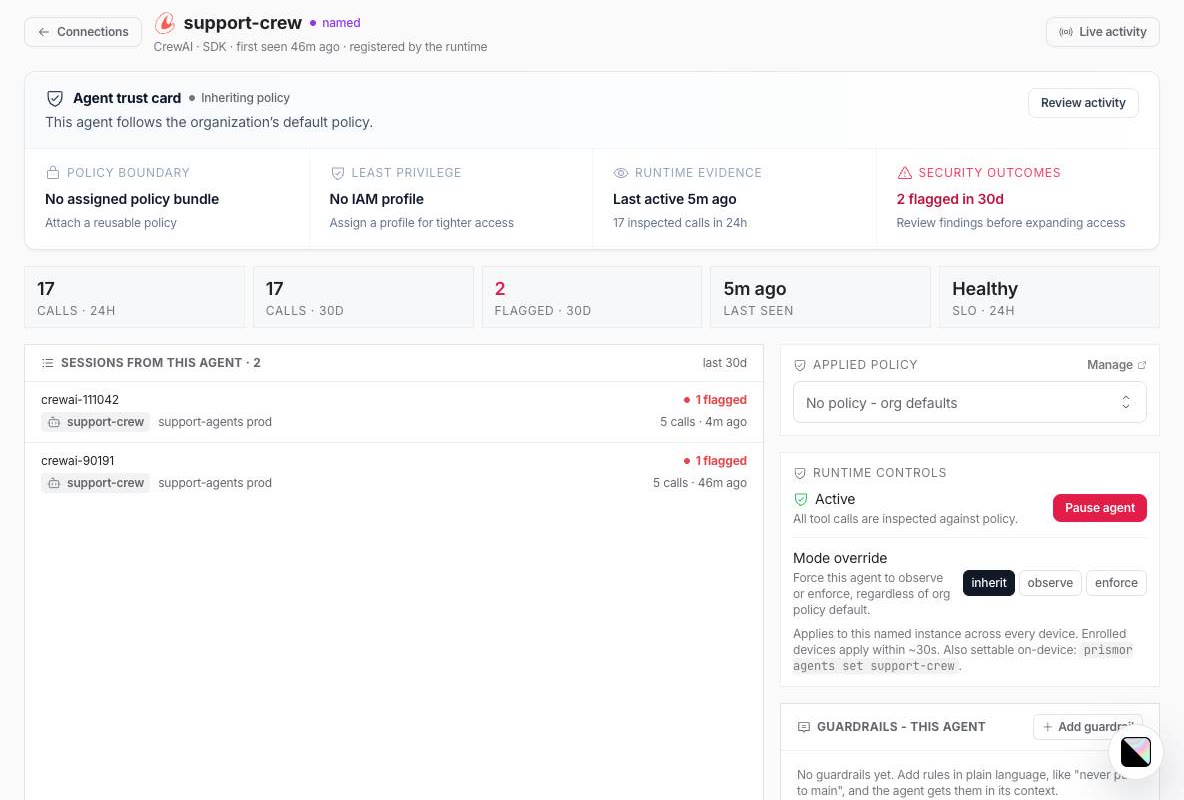1184x800 pixels.
Task: Click 'Inheriting policy' status label
Action: (x=239, y=98)
